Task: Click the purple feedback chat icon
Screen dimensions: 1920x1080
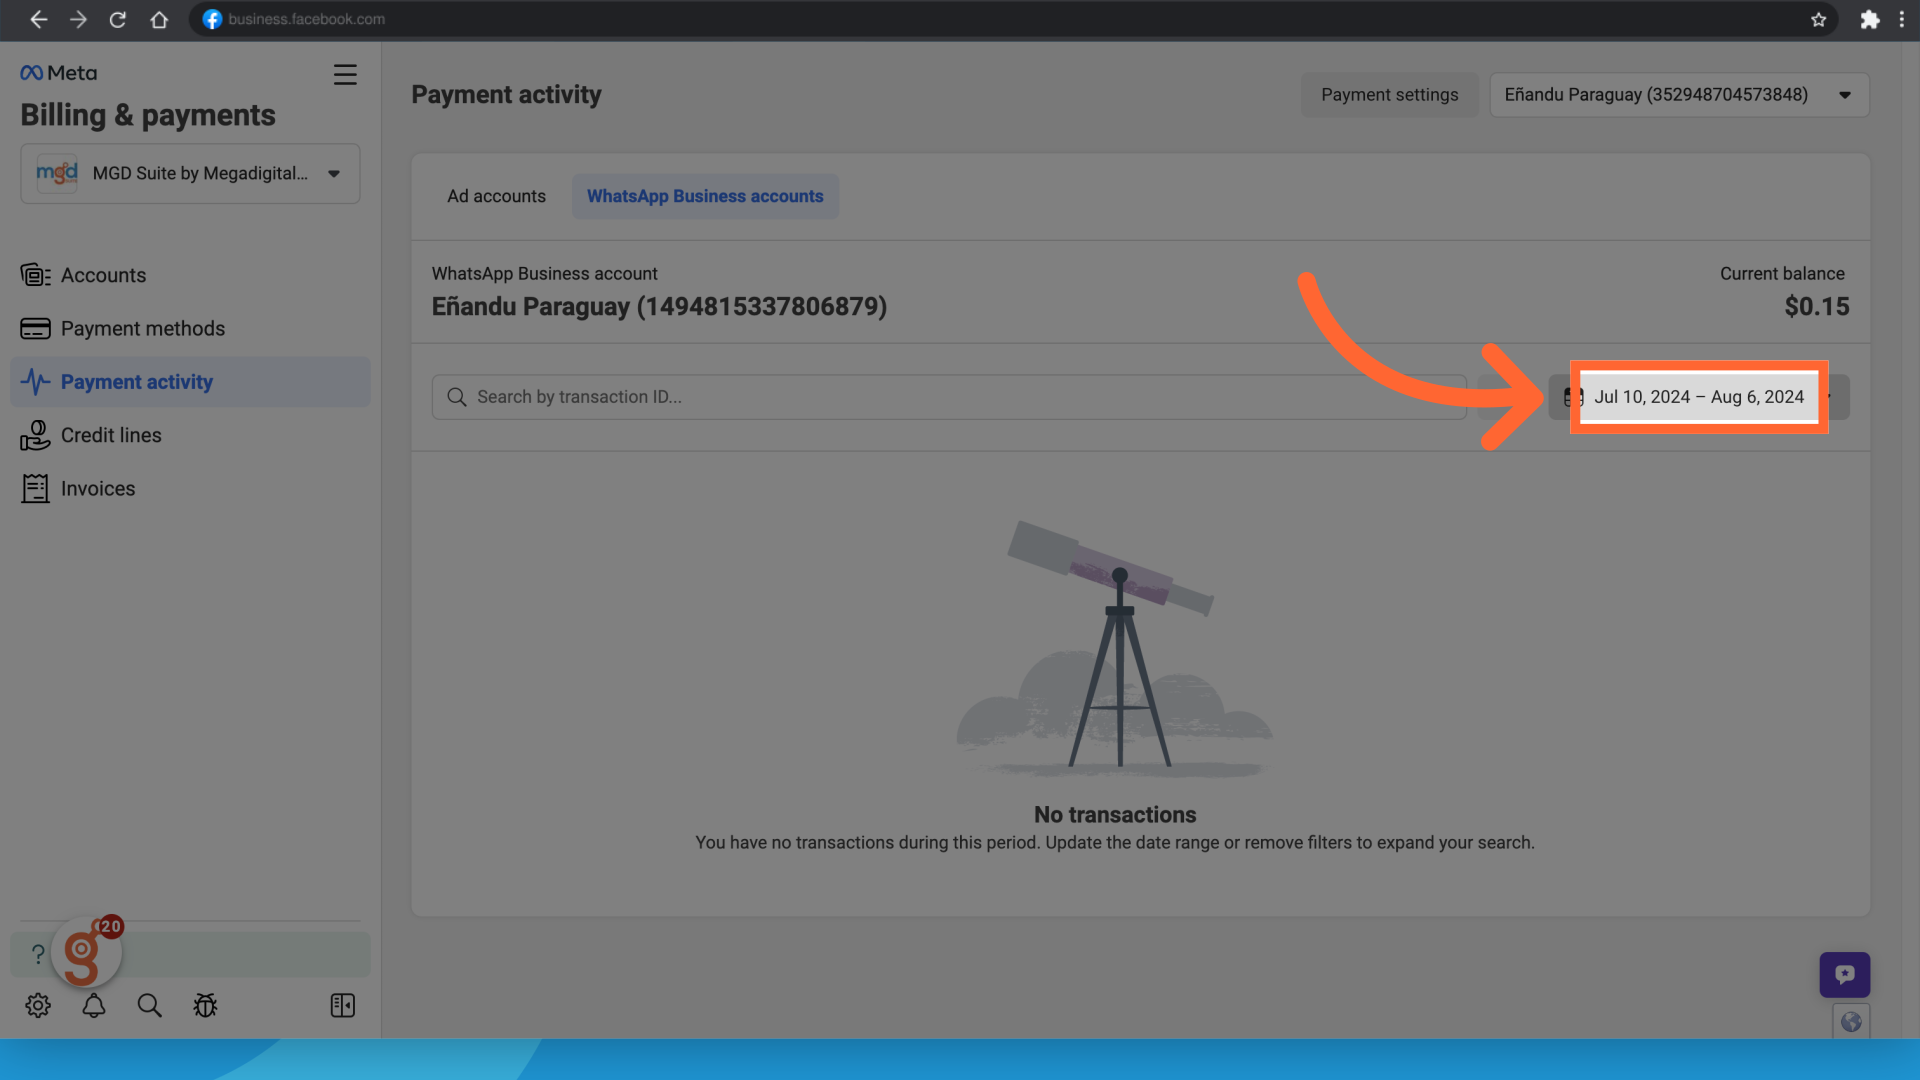Action: pos(1844,974)
